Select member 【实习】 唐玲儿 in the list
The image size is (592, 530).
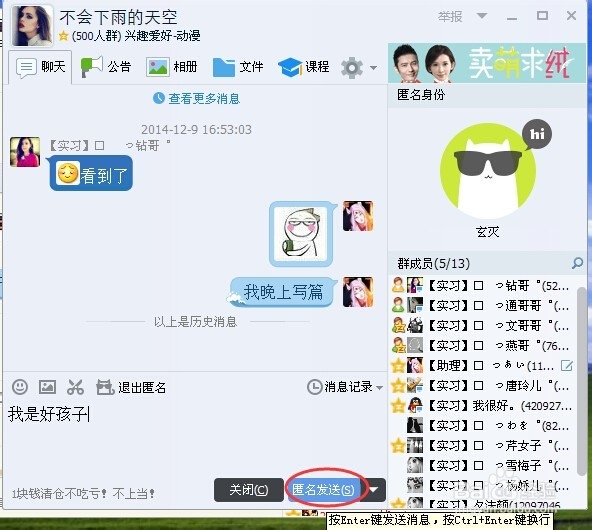[482, 385]
